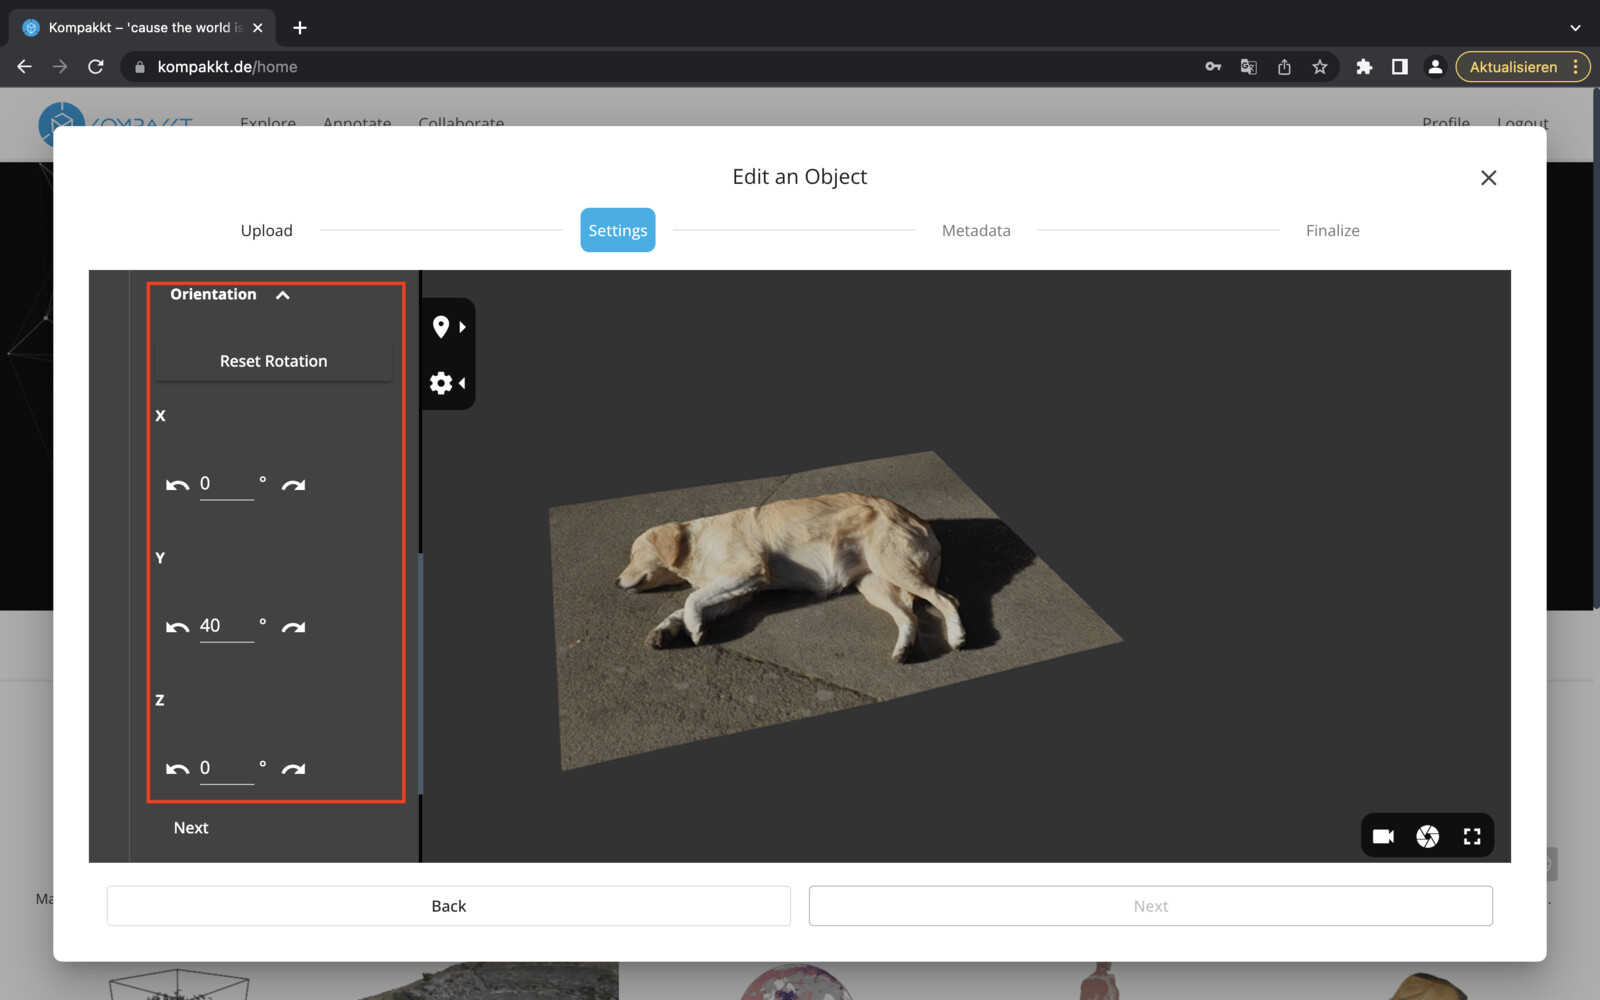Open a new browser tab
Viewport: 1600px width, 1000px height.
[300, 28]
